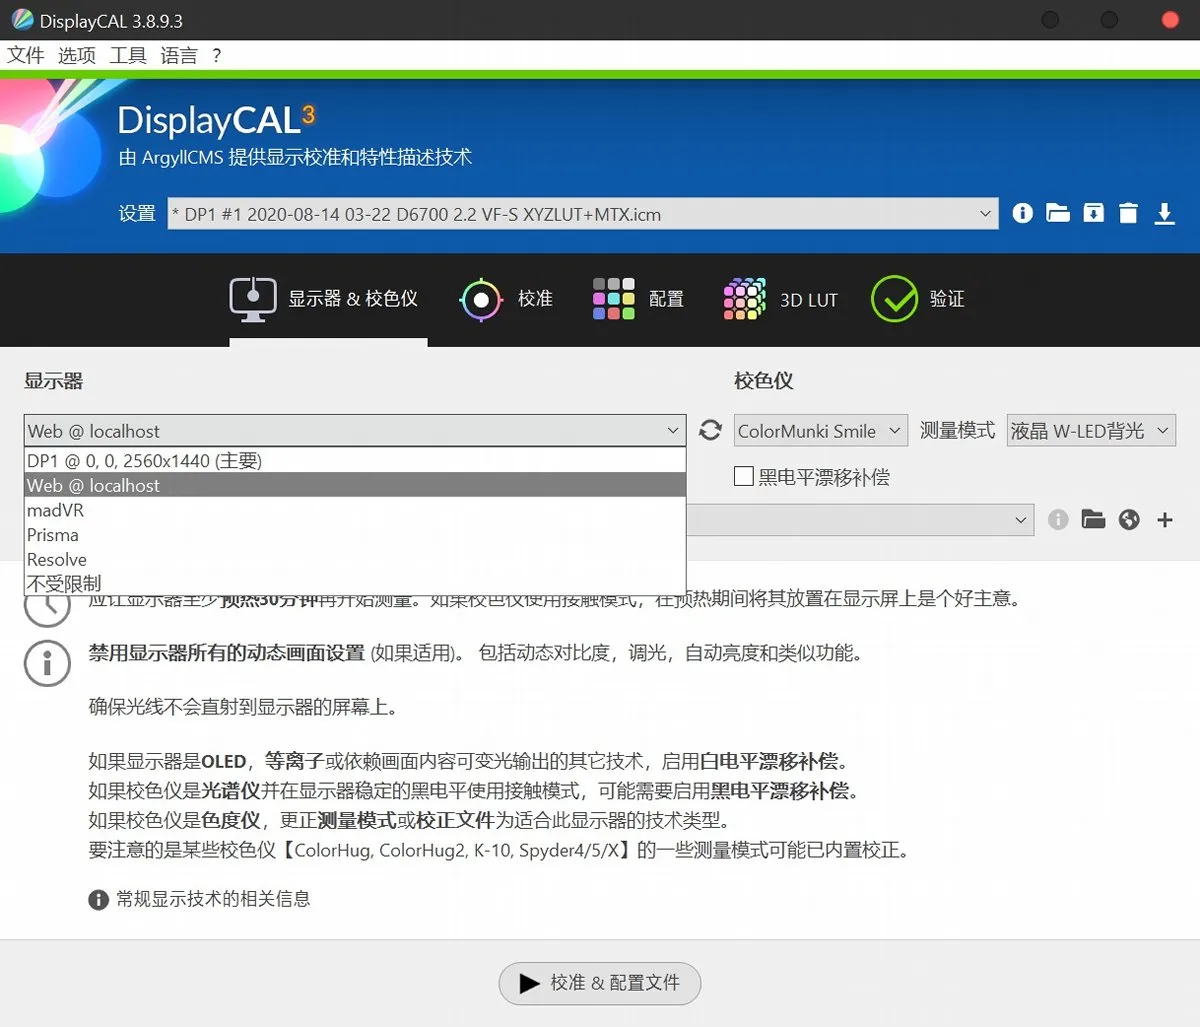
Task: Refresh display and instrument list
Action: (x=710, y=430)
